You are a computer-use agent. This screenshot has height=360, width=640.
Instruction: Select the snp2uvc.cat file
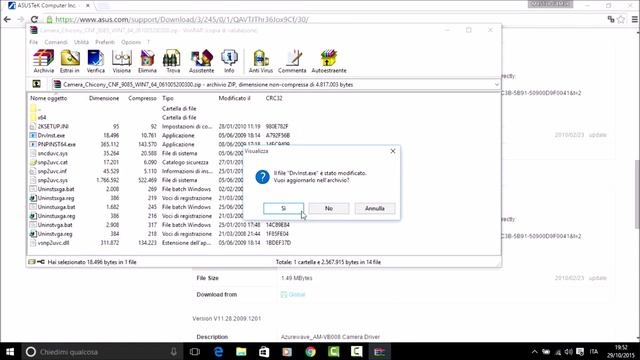(53, 162)
